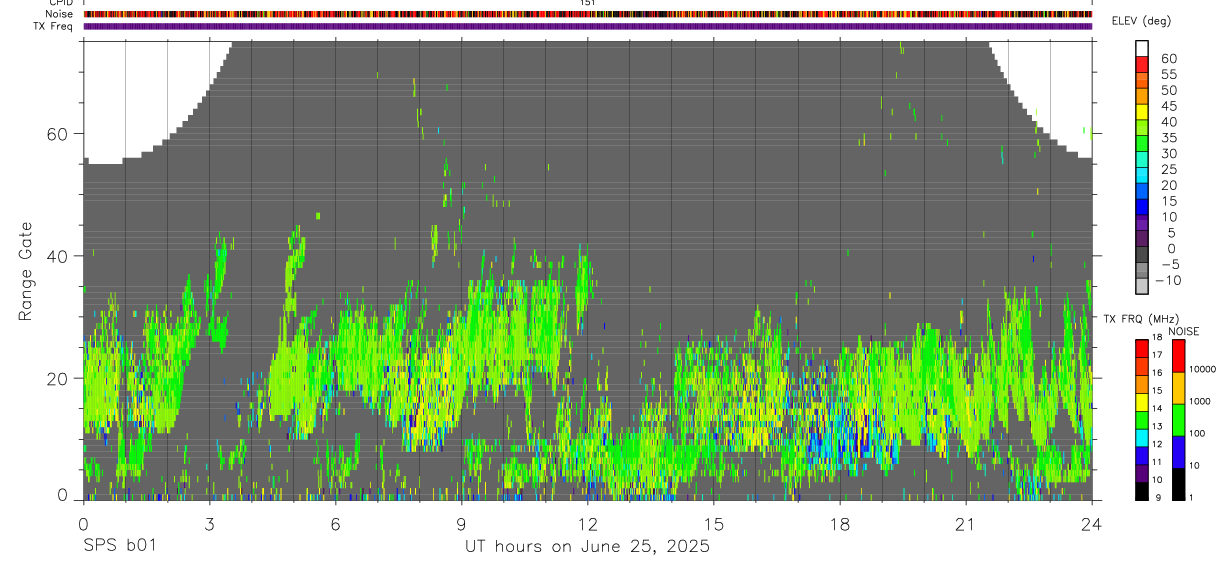Click ELEV legend value '-10'
The height and width of the screenshot is (567, 1228).
pyautogui.click(x=1166, y=281)
